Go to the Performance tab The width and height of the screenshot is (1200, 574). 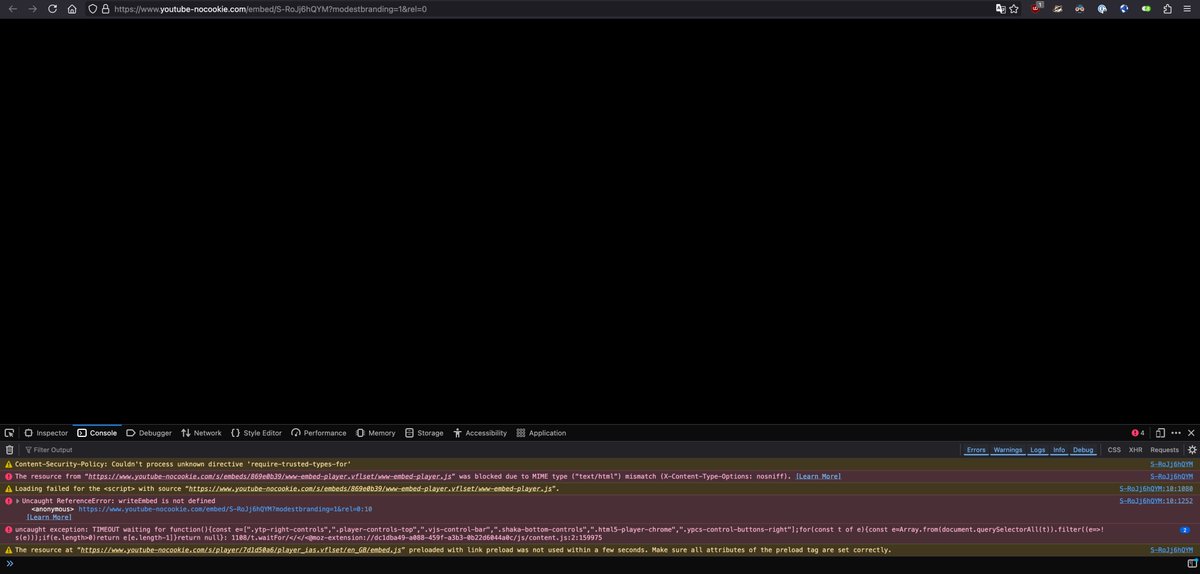pos(319,433)
